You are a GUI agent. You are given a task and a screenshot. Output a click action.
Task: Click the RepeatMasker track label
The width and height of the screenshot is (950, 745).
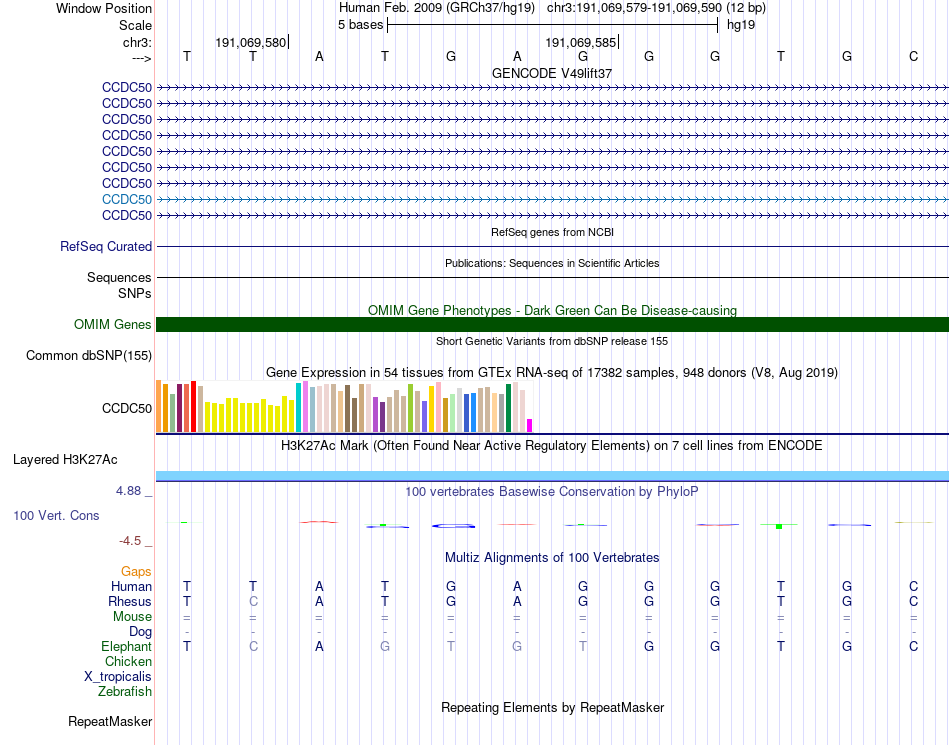[110, 721]
